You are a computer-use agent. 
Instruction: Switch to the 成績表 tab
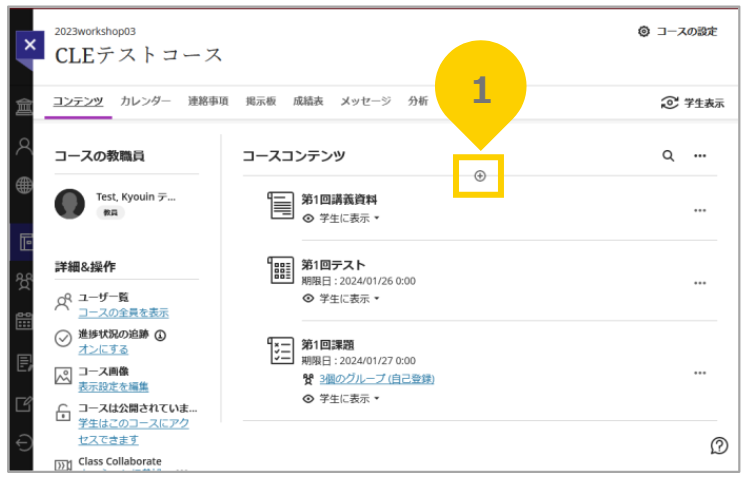point(307,101)
